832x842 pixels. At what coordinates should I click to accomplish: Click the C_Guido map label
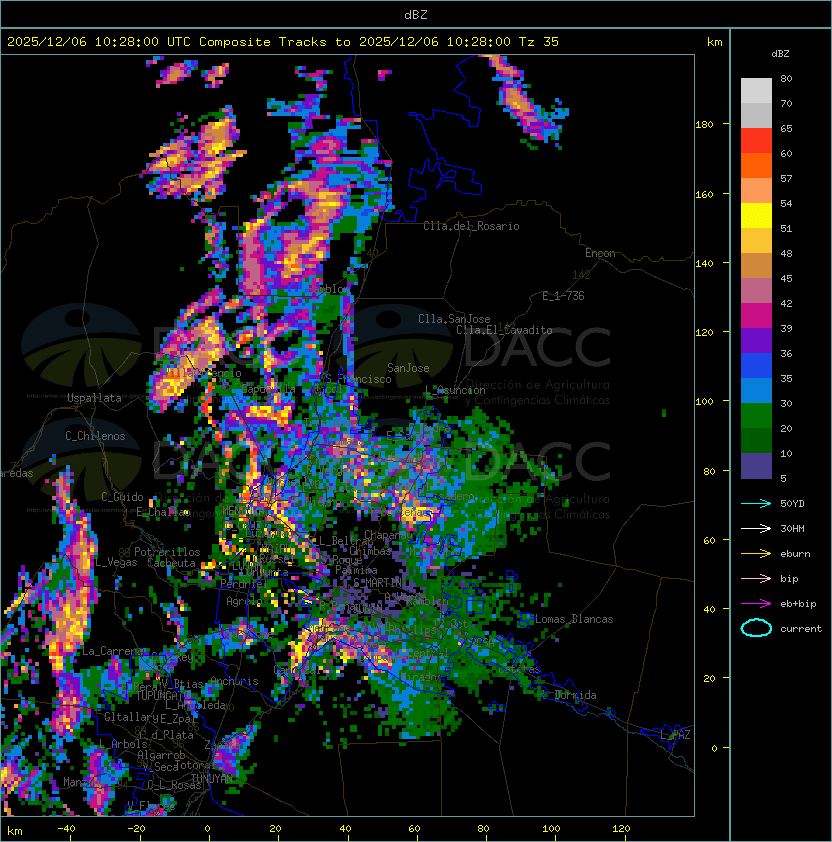click(122, 497)
